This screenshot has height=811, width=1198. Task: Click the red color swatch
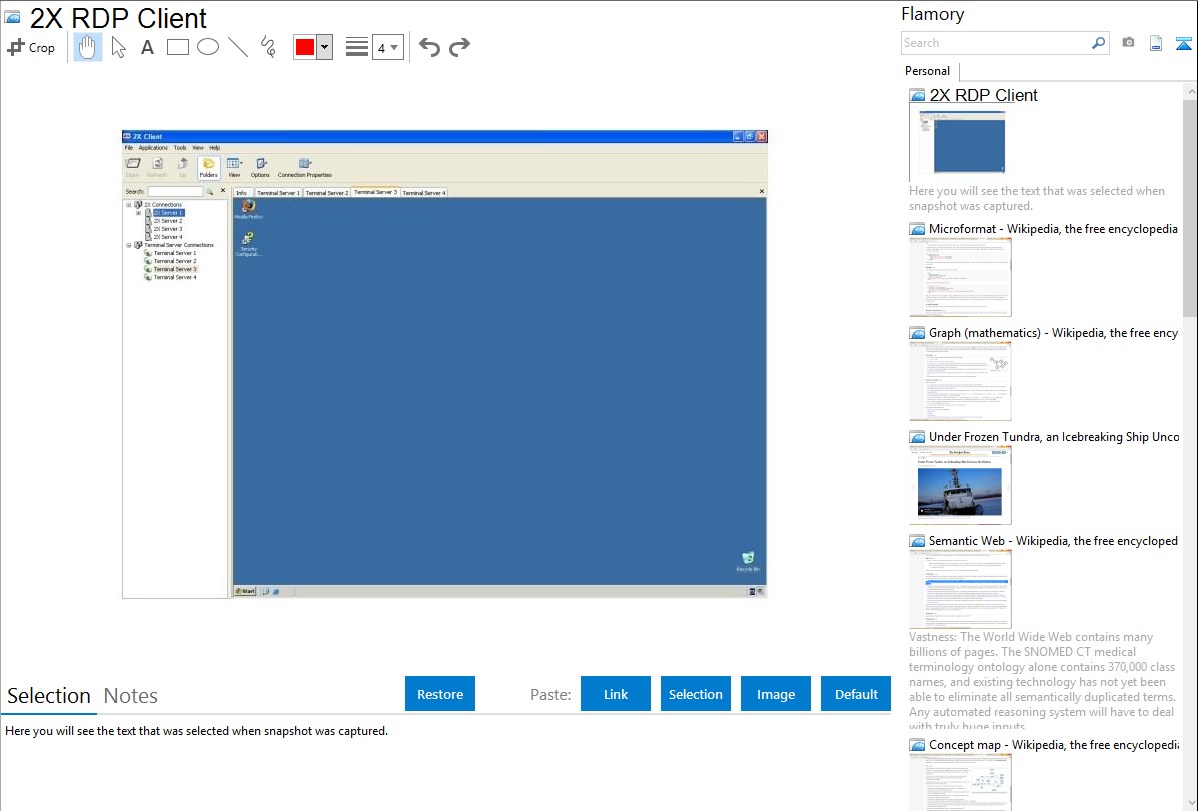click(x=305, y=47)
